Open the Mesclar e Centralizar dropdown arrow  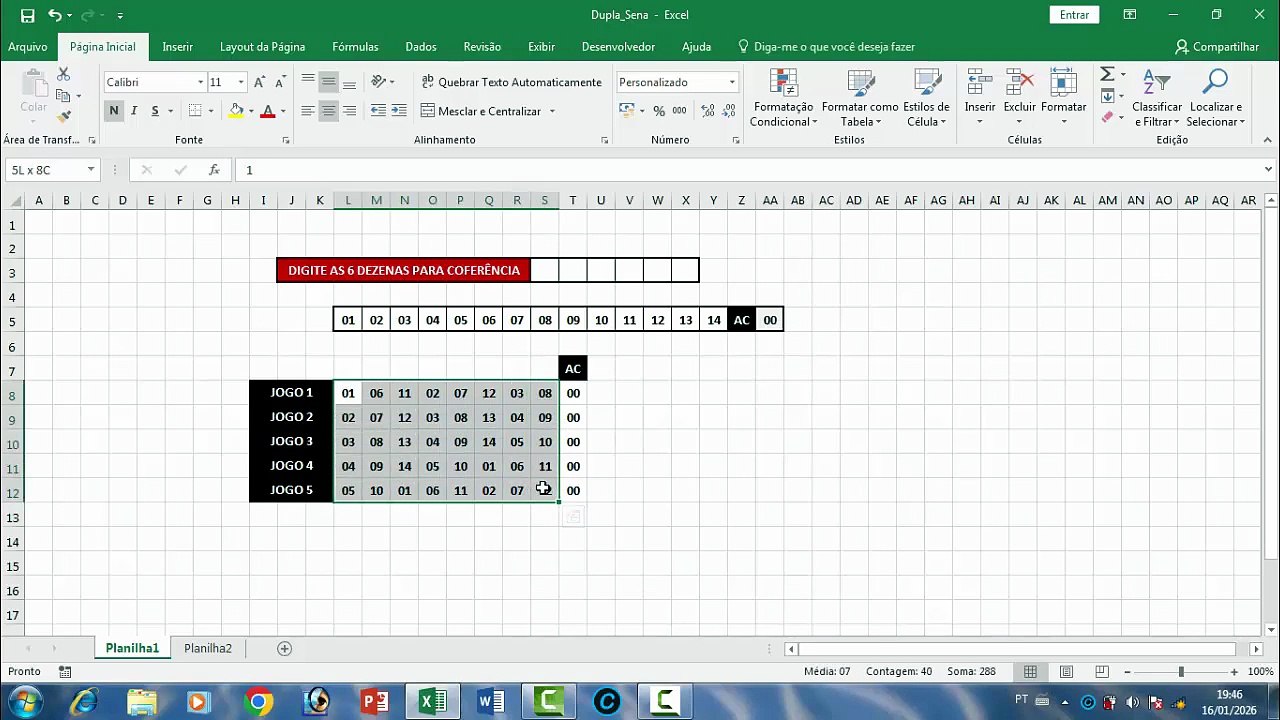point(552,111)
